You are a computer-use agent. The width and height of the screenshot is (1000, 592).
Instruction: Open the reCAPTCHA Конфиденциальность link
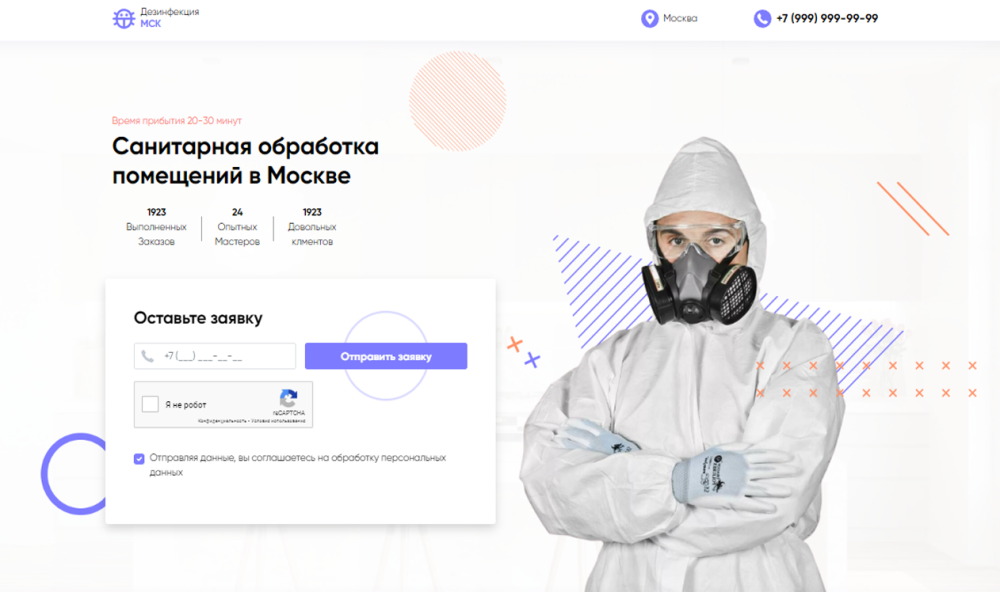click(x=222, y=421)
